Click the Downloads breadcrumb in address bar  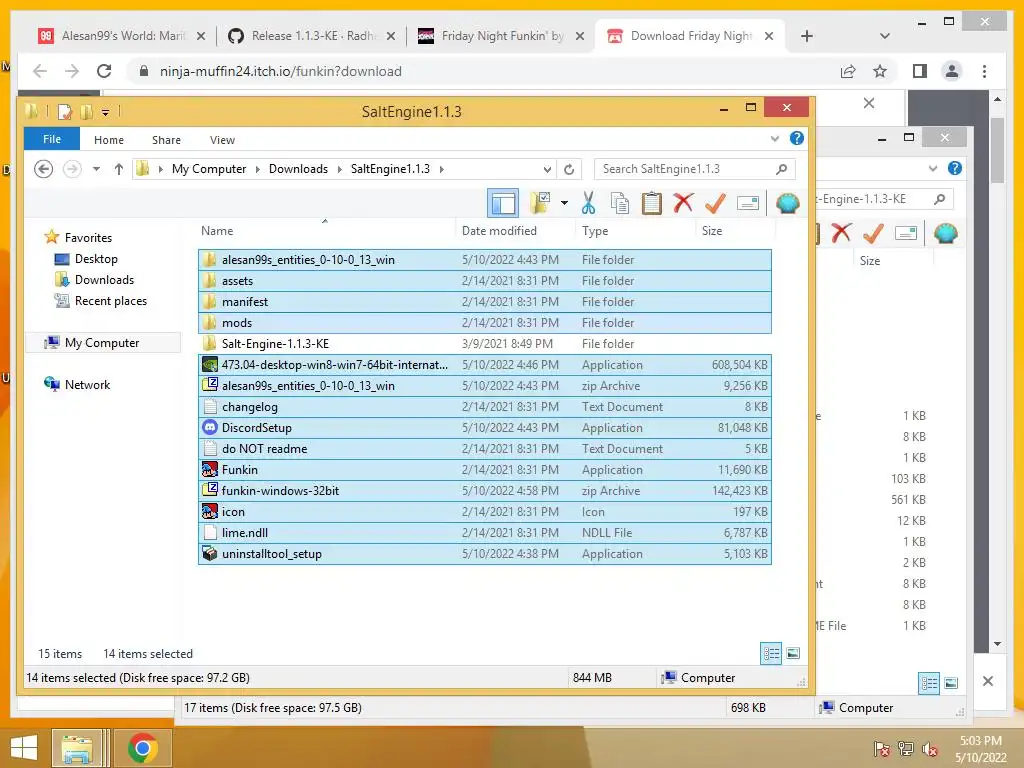(x=298, y=169)
